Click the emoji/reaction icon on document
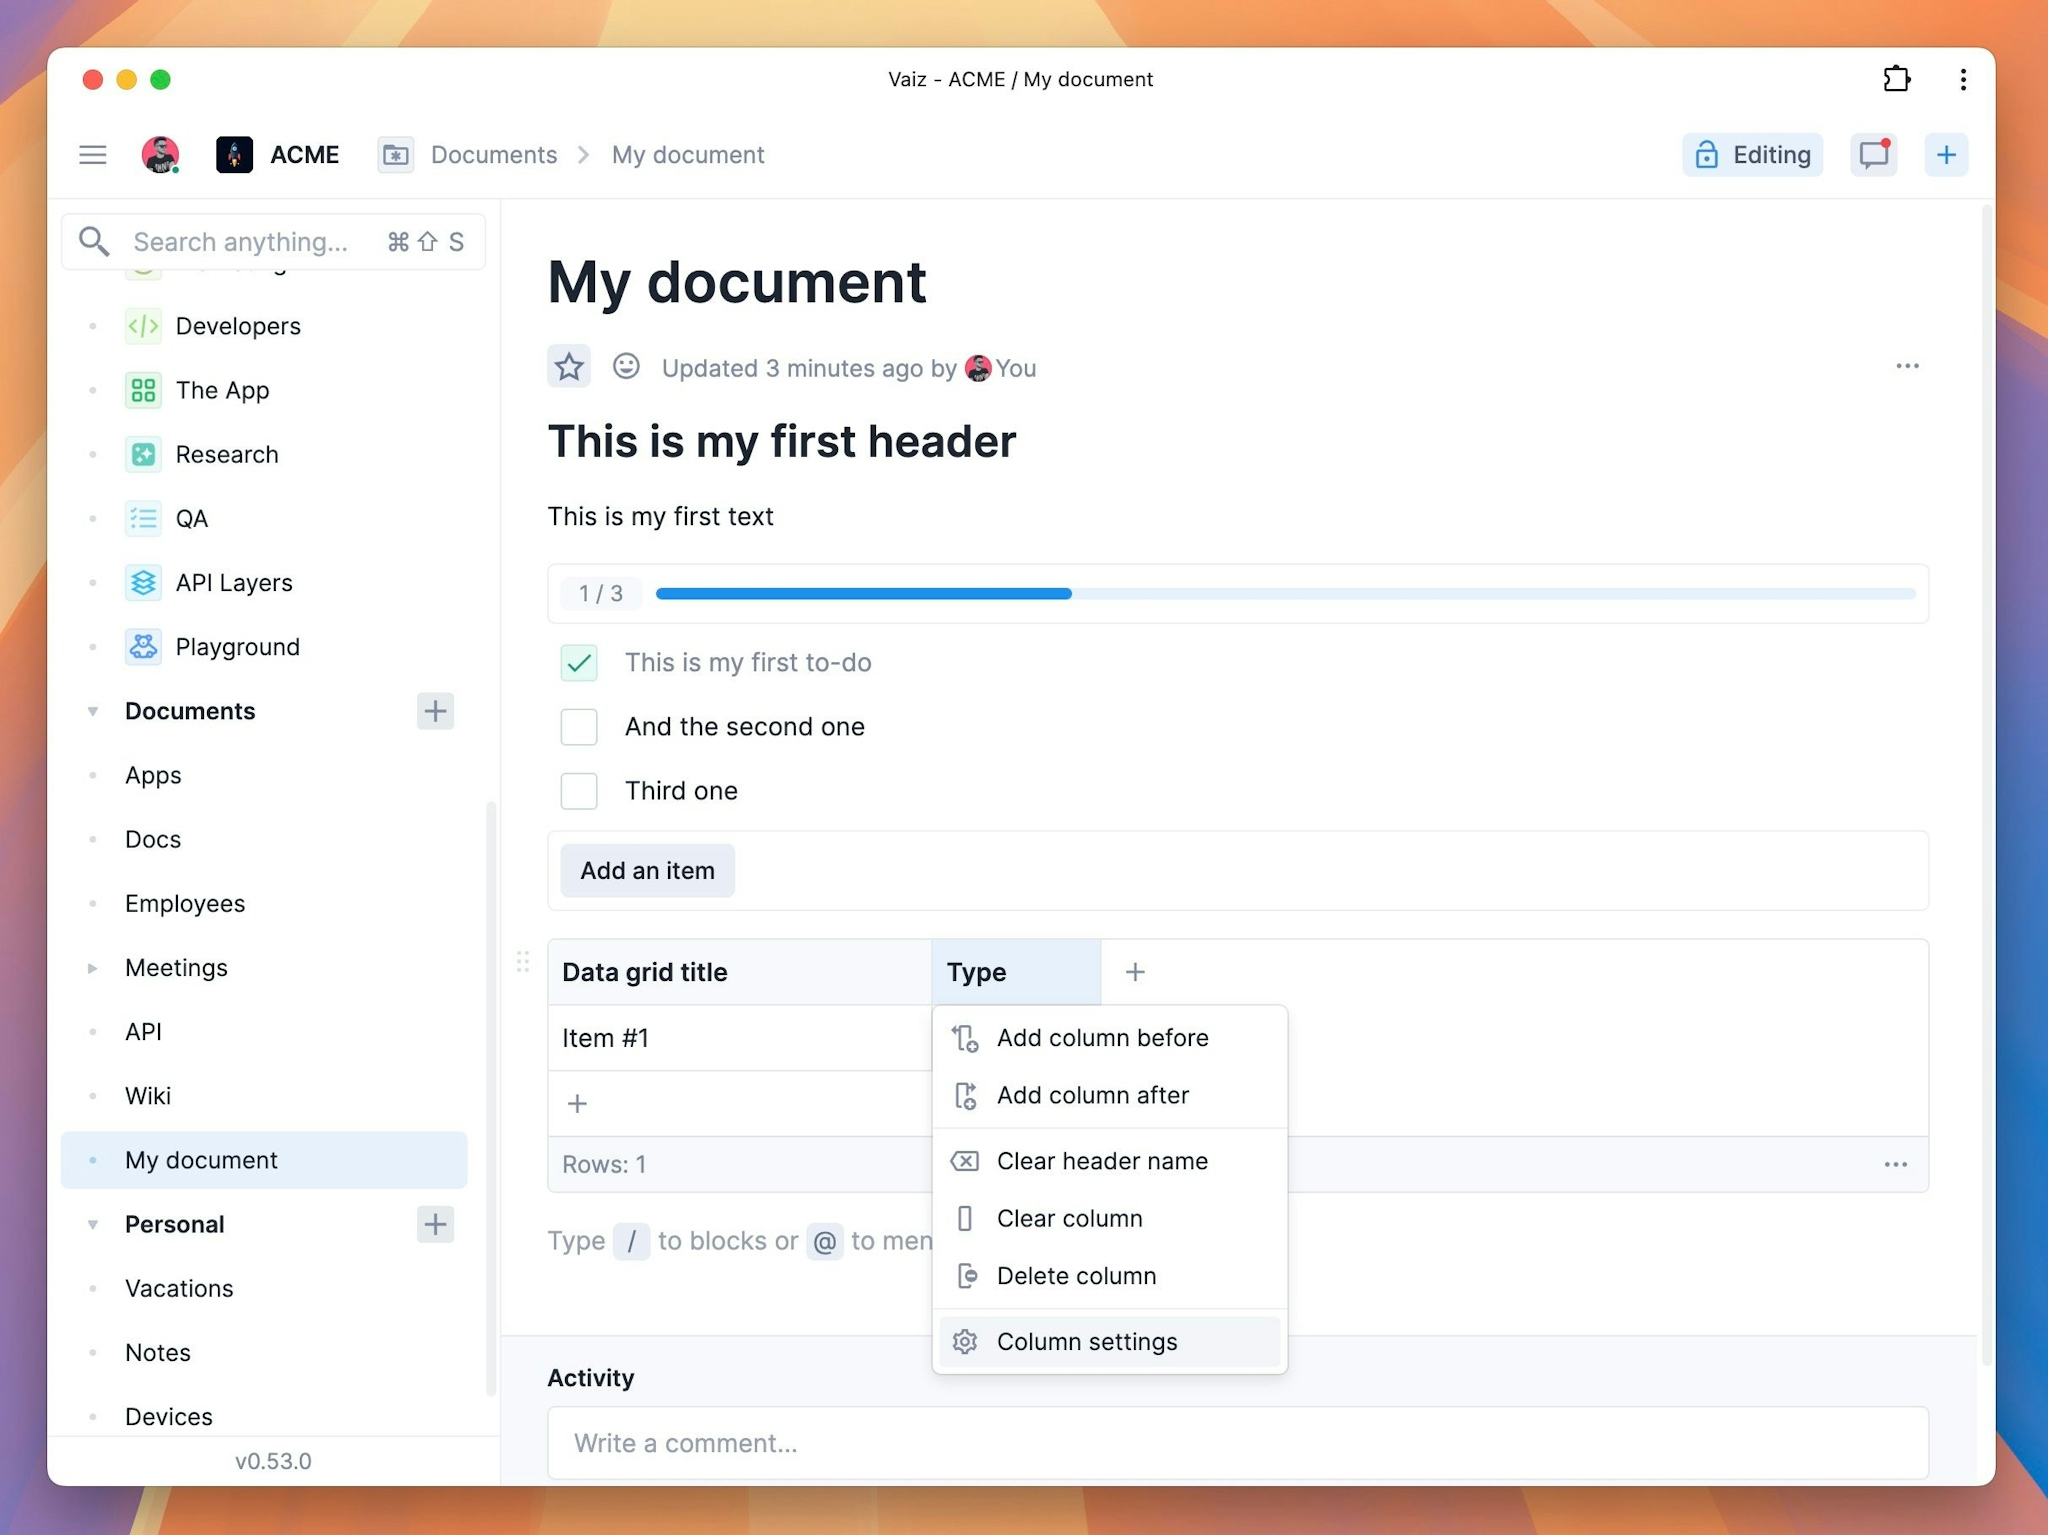The height and width of the screenshot is (1535, 2048). coord(624,366)
